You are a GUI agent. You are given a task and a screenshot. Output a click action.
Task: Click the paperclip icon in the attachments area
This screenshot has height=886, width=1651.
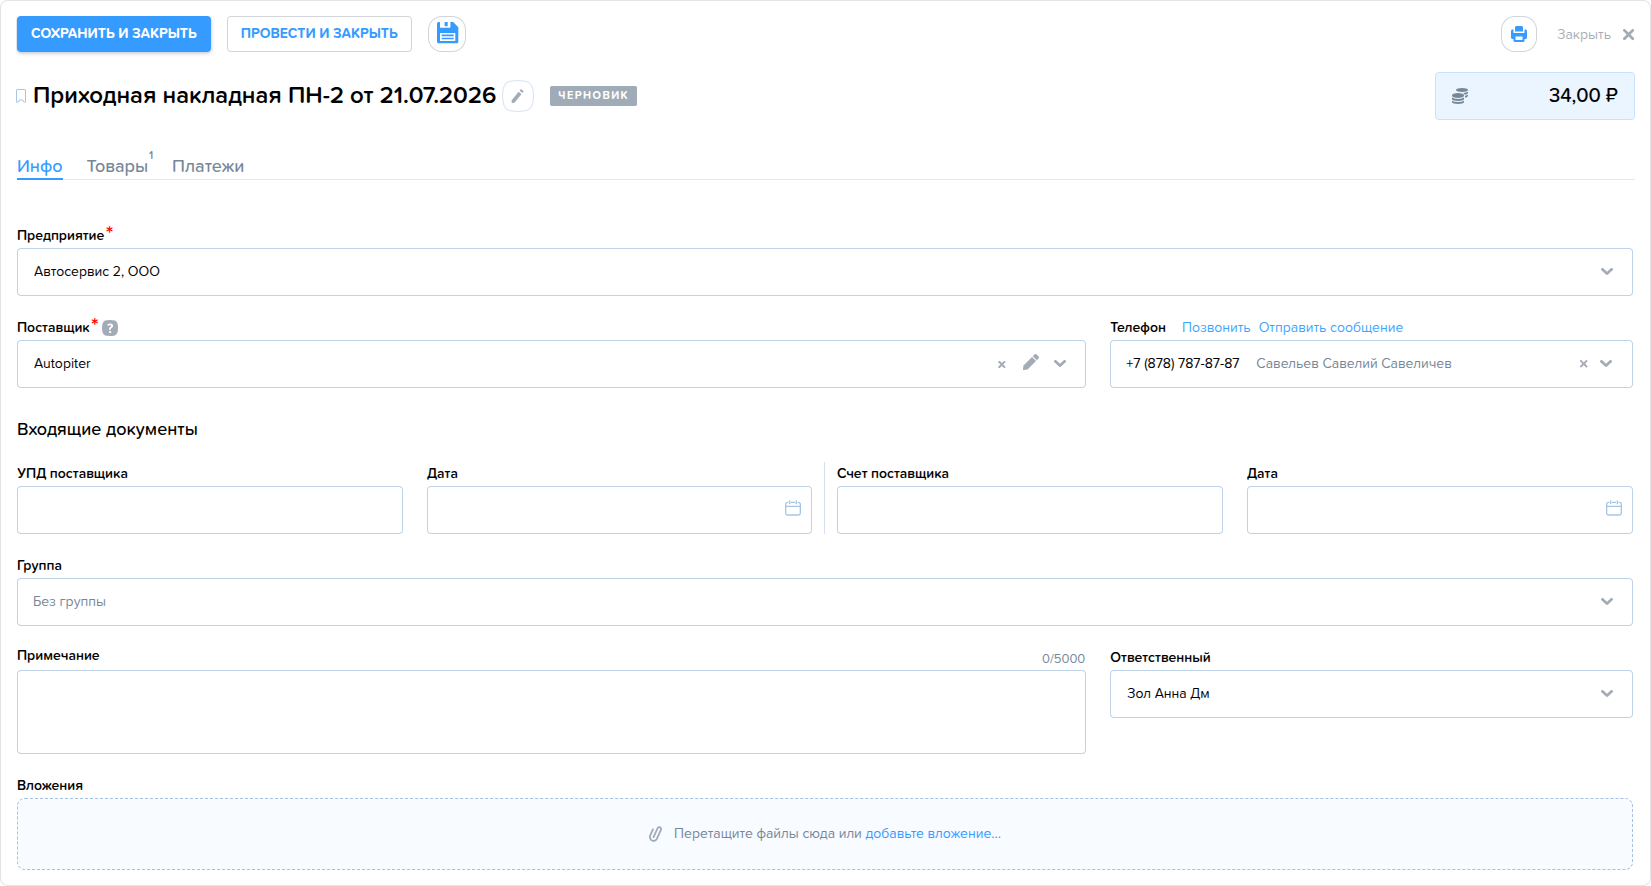pyautogui.click(x=655, y=834)
